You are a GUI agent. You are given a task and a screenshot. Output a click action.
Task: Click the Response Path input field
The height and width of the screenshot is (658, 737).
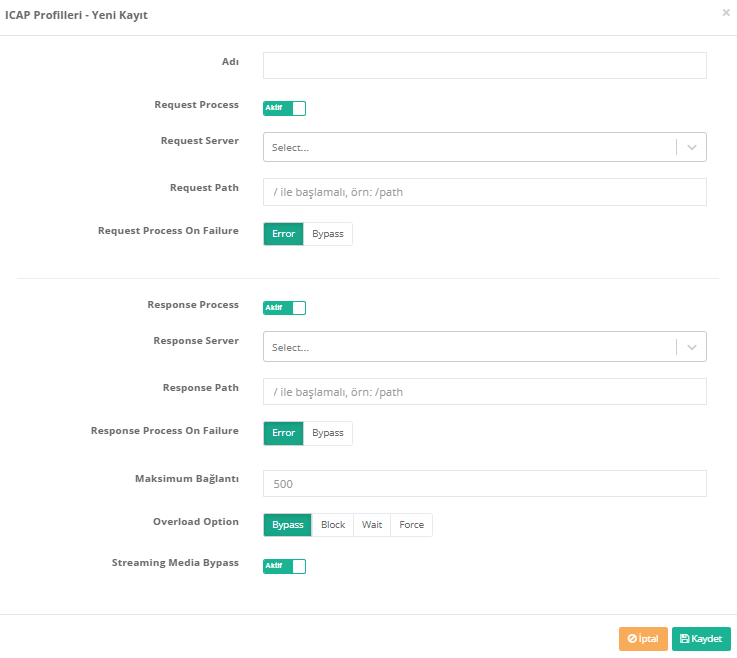point(484,392)
